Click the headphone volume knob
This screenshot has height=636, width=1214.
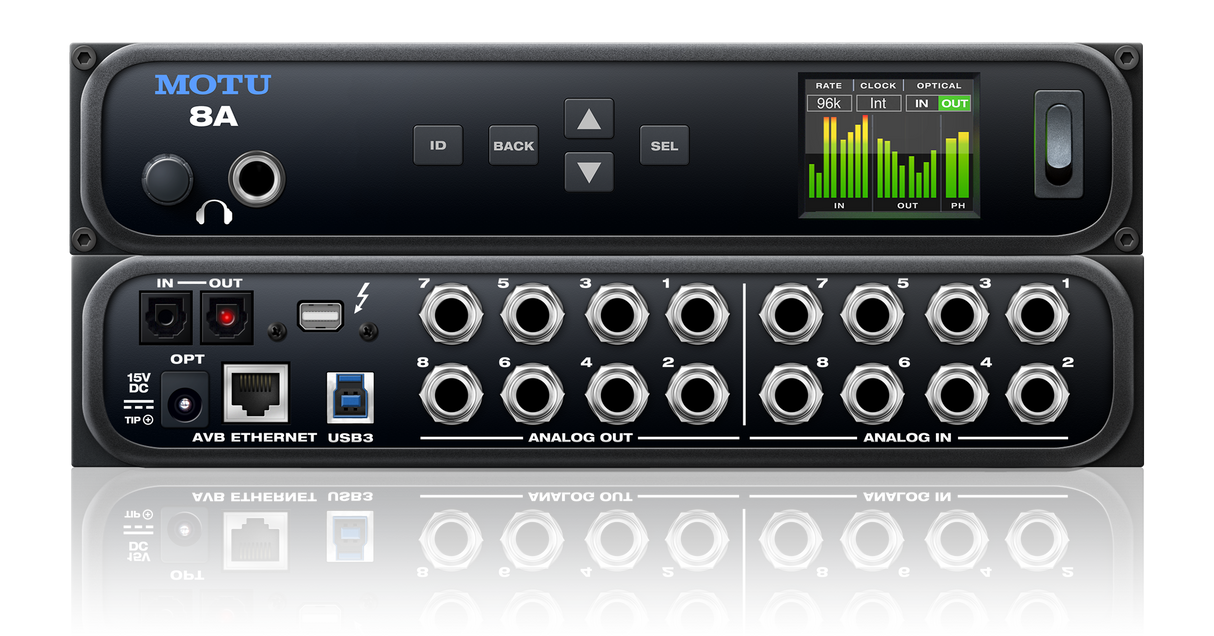click(167, 180)
